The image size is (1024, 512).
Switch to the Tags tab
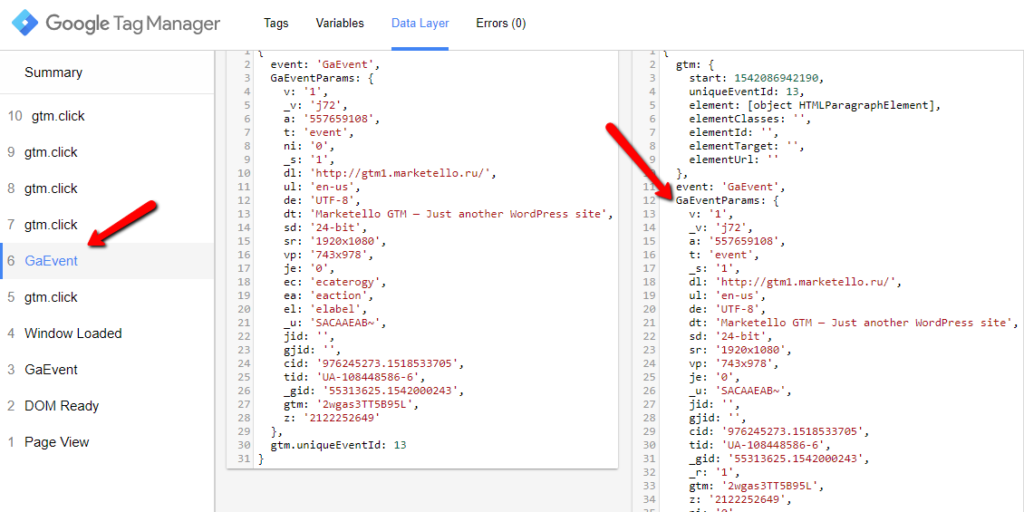[277, 23]
